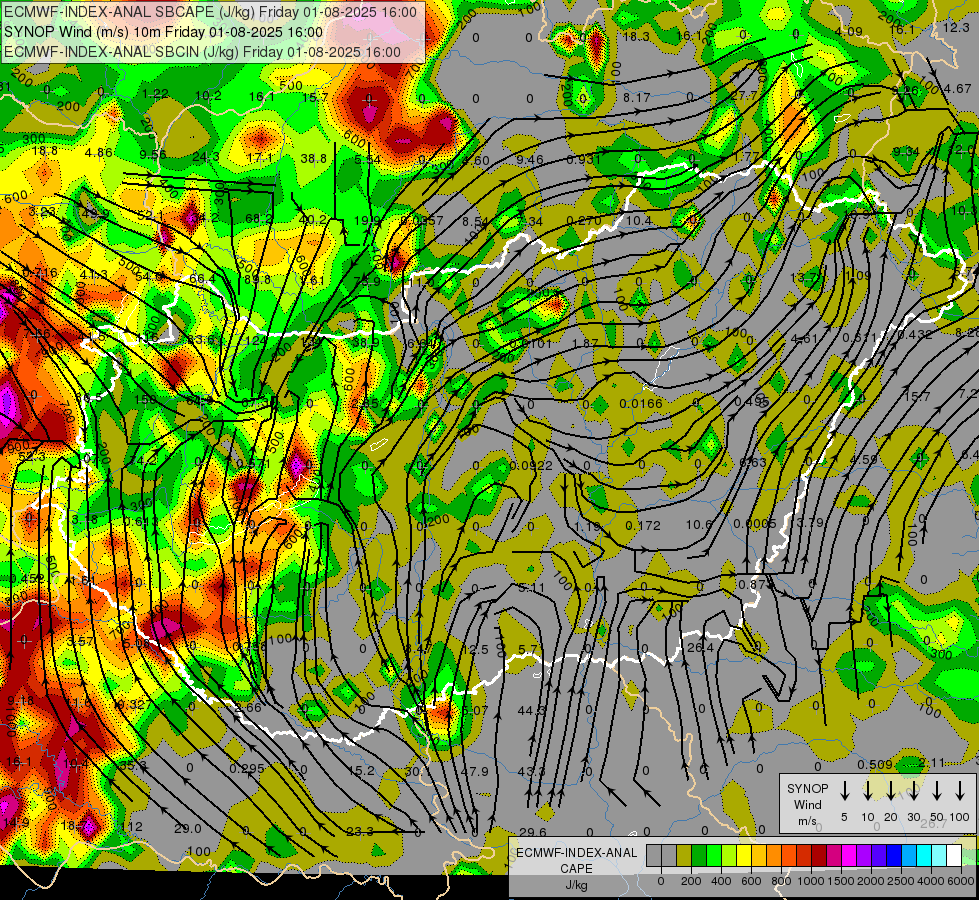Click the 30 m/s wind arrow in legend
979x900 pixels.
pos(914,790)
